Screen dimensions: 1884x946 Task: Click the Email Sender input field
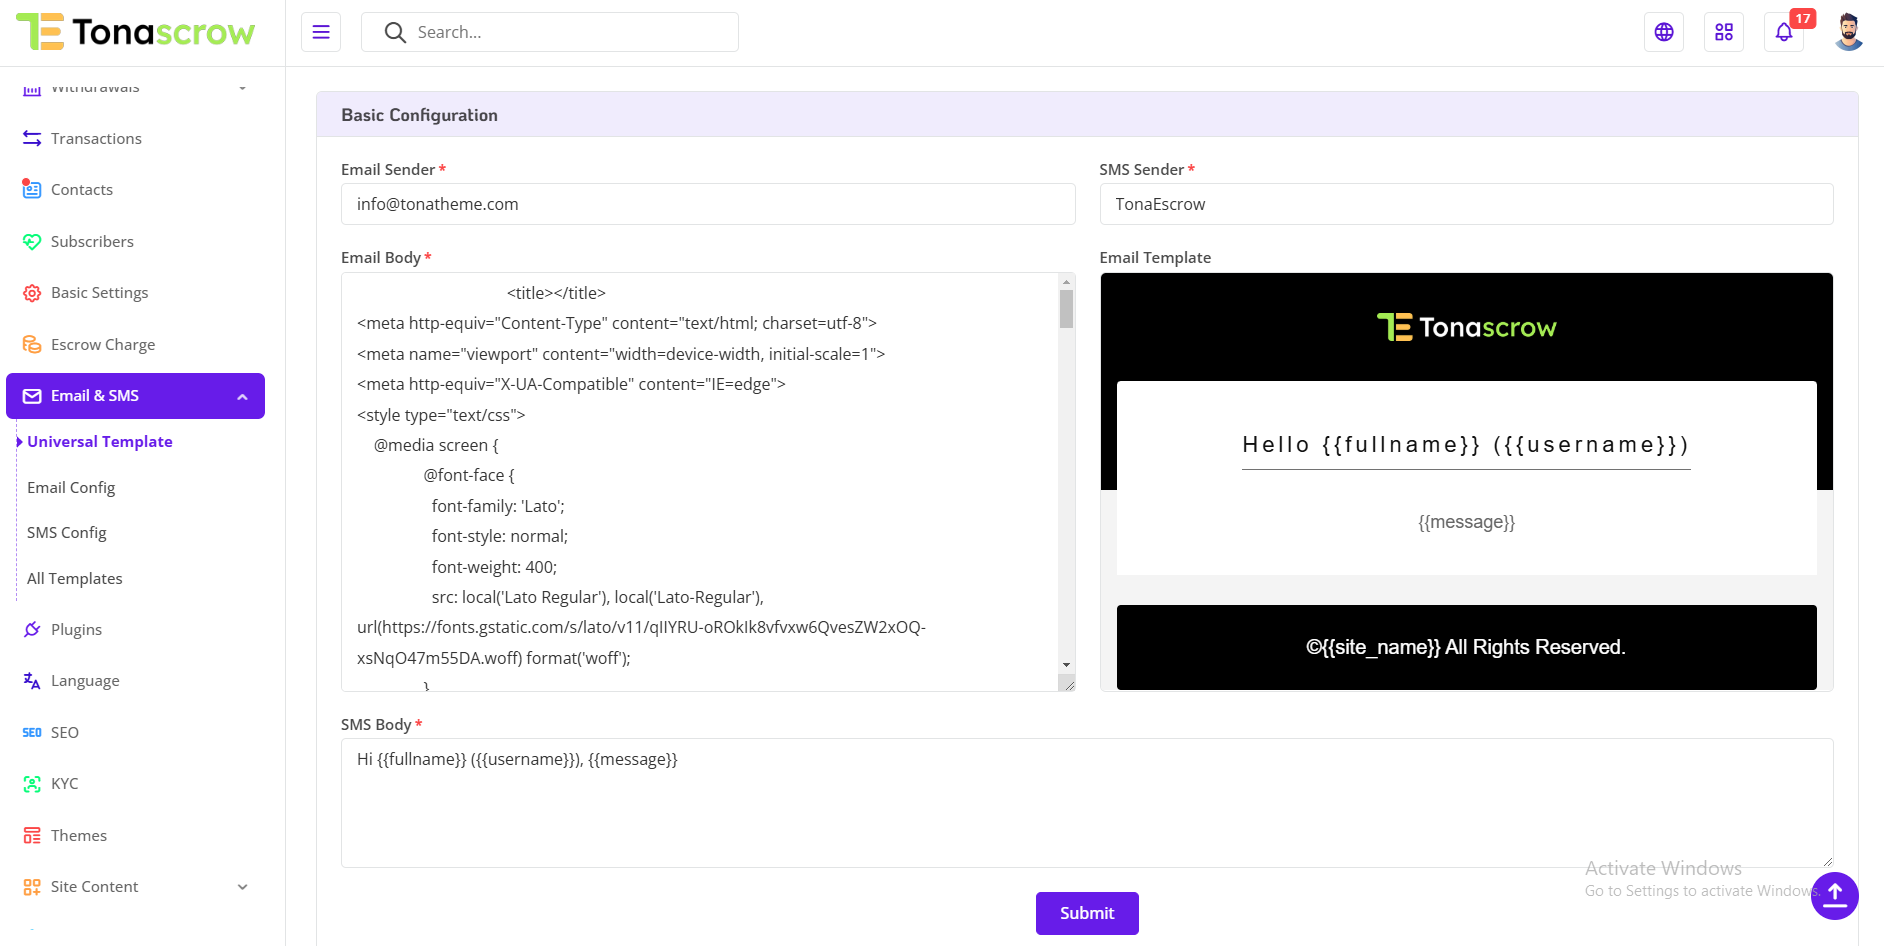coord(707,204)
